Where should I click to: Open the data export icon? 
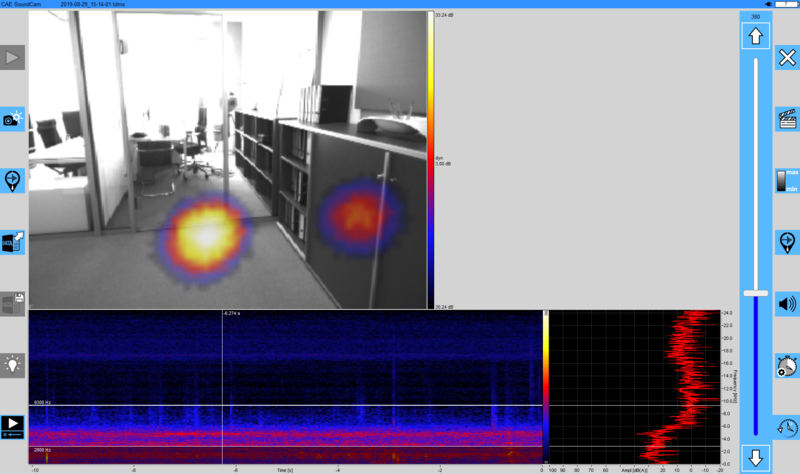[12, 241]
